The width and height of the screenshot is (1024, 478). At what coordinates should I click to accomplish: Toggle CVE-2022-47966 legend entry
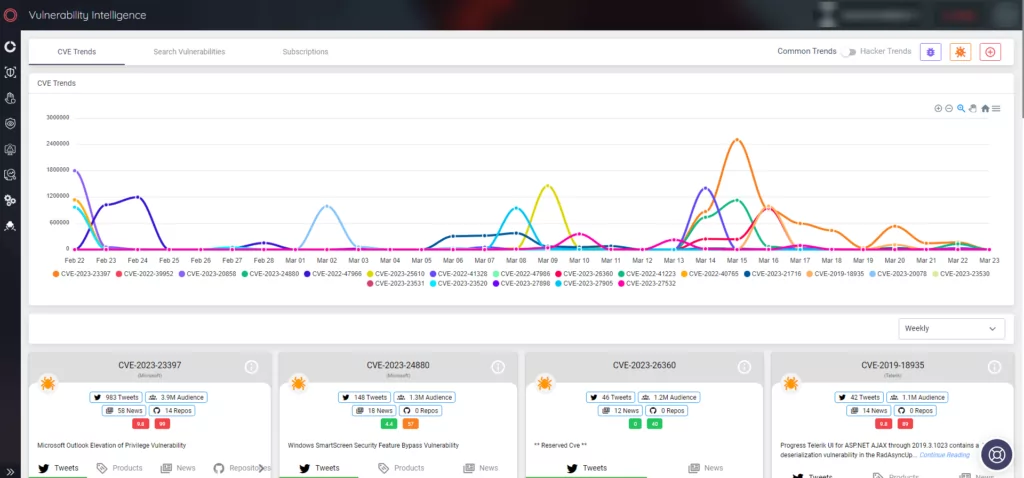pyautogui.click(x=335, y=274)
